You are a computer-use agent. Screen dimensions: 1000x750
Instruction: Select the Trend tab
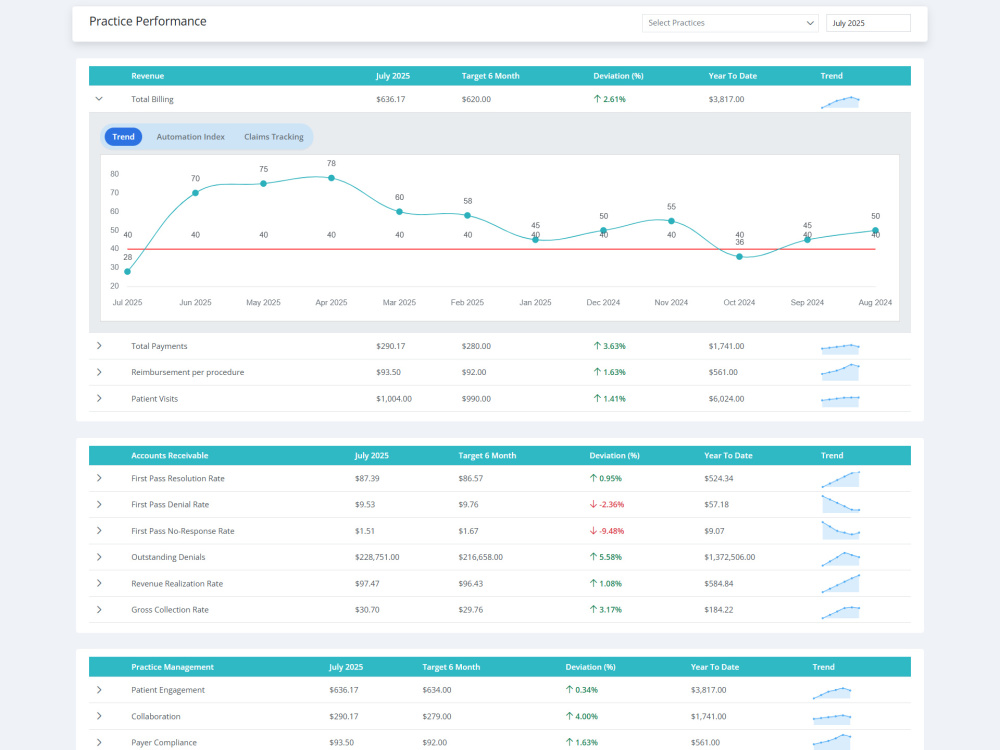point(123,136)
